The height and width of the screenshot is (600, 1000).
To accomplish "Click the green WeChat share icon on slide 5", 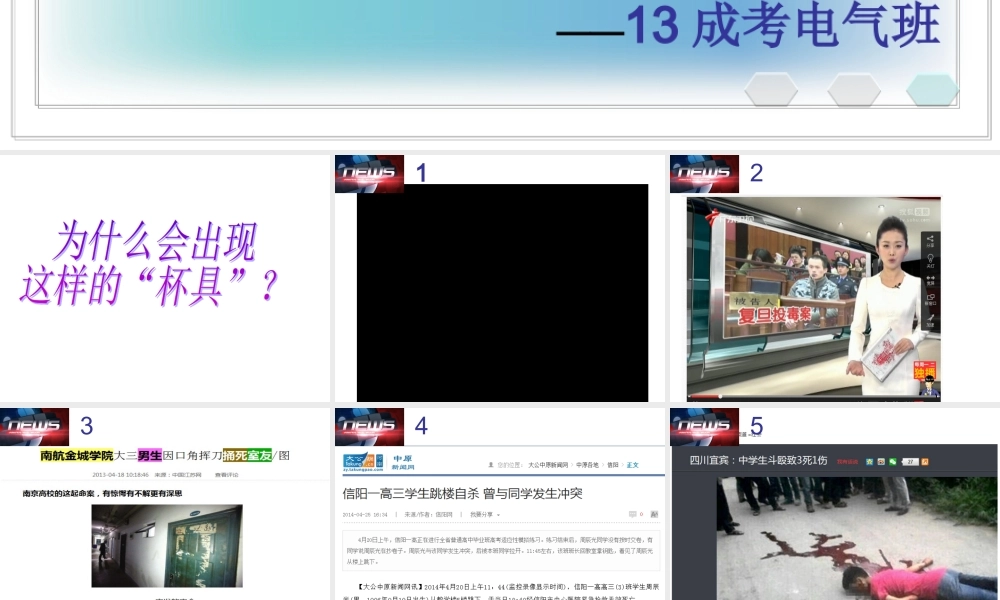I will coord(892,462).
